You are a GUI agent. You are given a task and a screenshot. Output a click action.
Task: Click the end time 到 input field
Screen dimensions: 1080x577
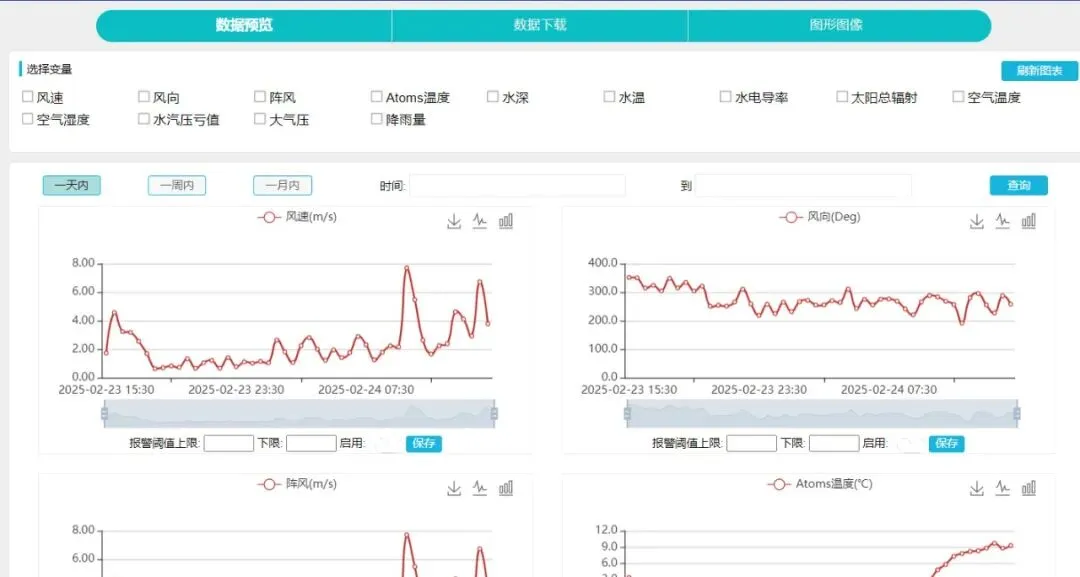coord(803,185)
